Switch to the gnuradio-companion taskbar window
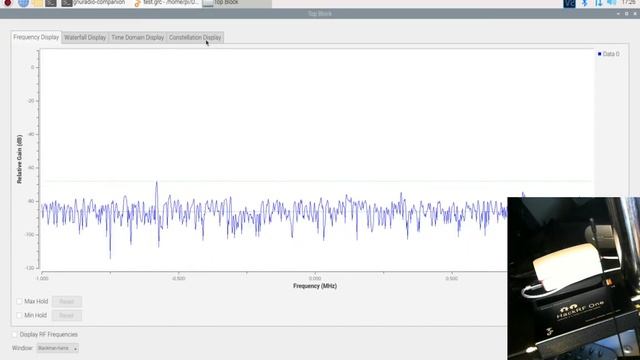This screenshot has width=640, height=360. click(93, 3)
